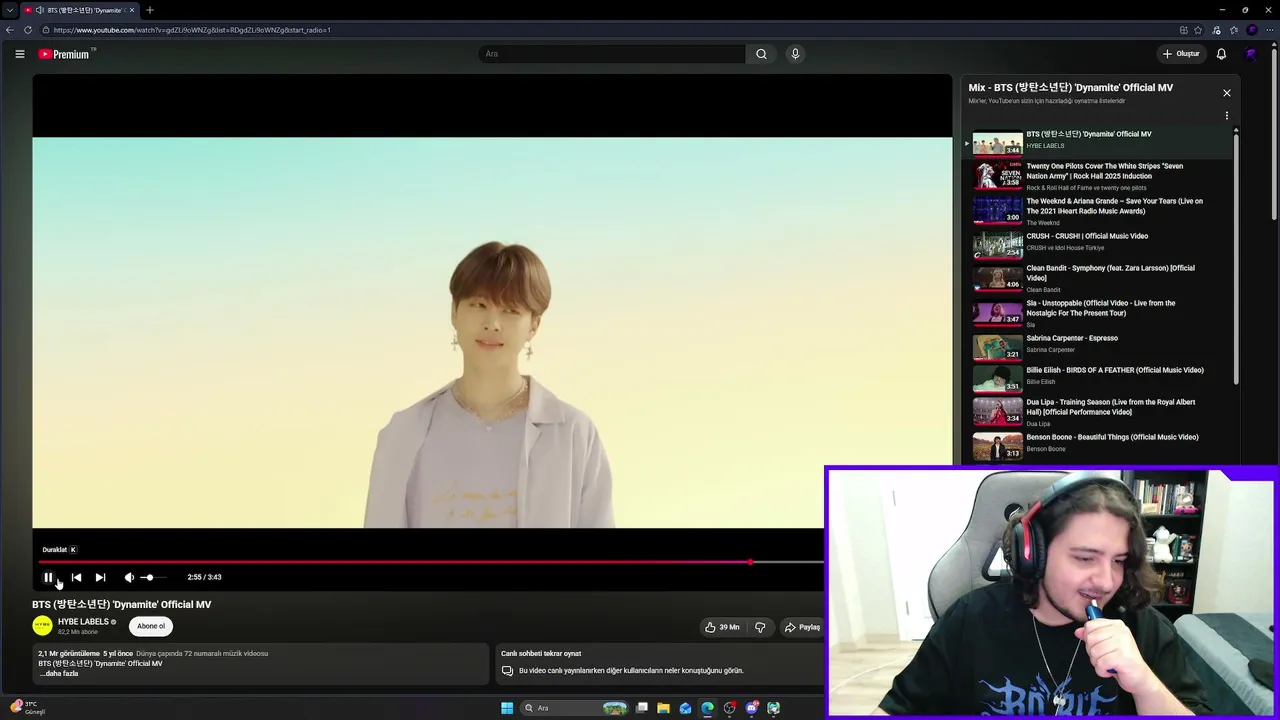1280x720 pixels.
Task: Focus the YouTube search box labeled Ara
Action: (611, 54)
